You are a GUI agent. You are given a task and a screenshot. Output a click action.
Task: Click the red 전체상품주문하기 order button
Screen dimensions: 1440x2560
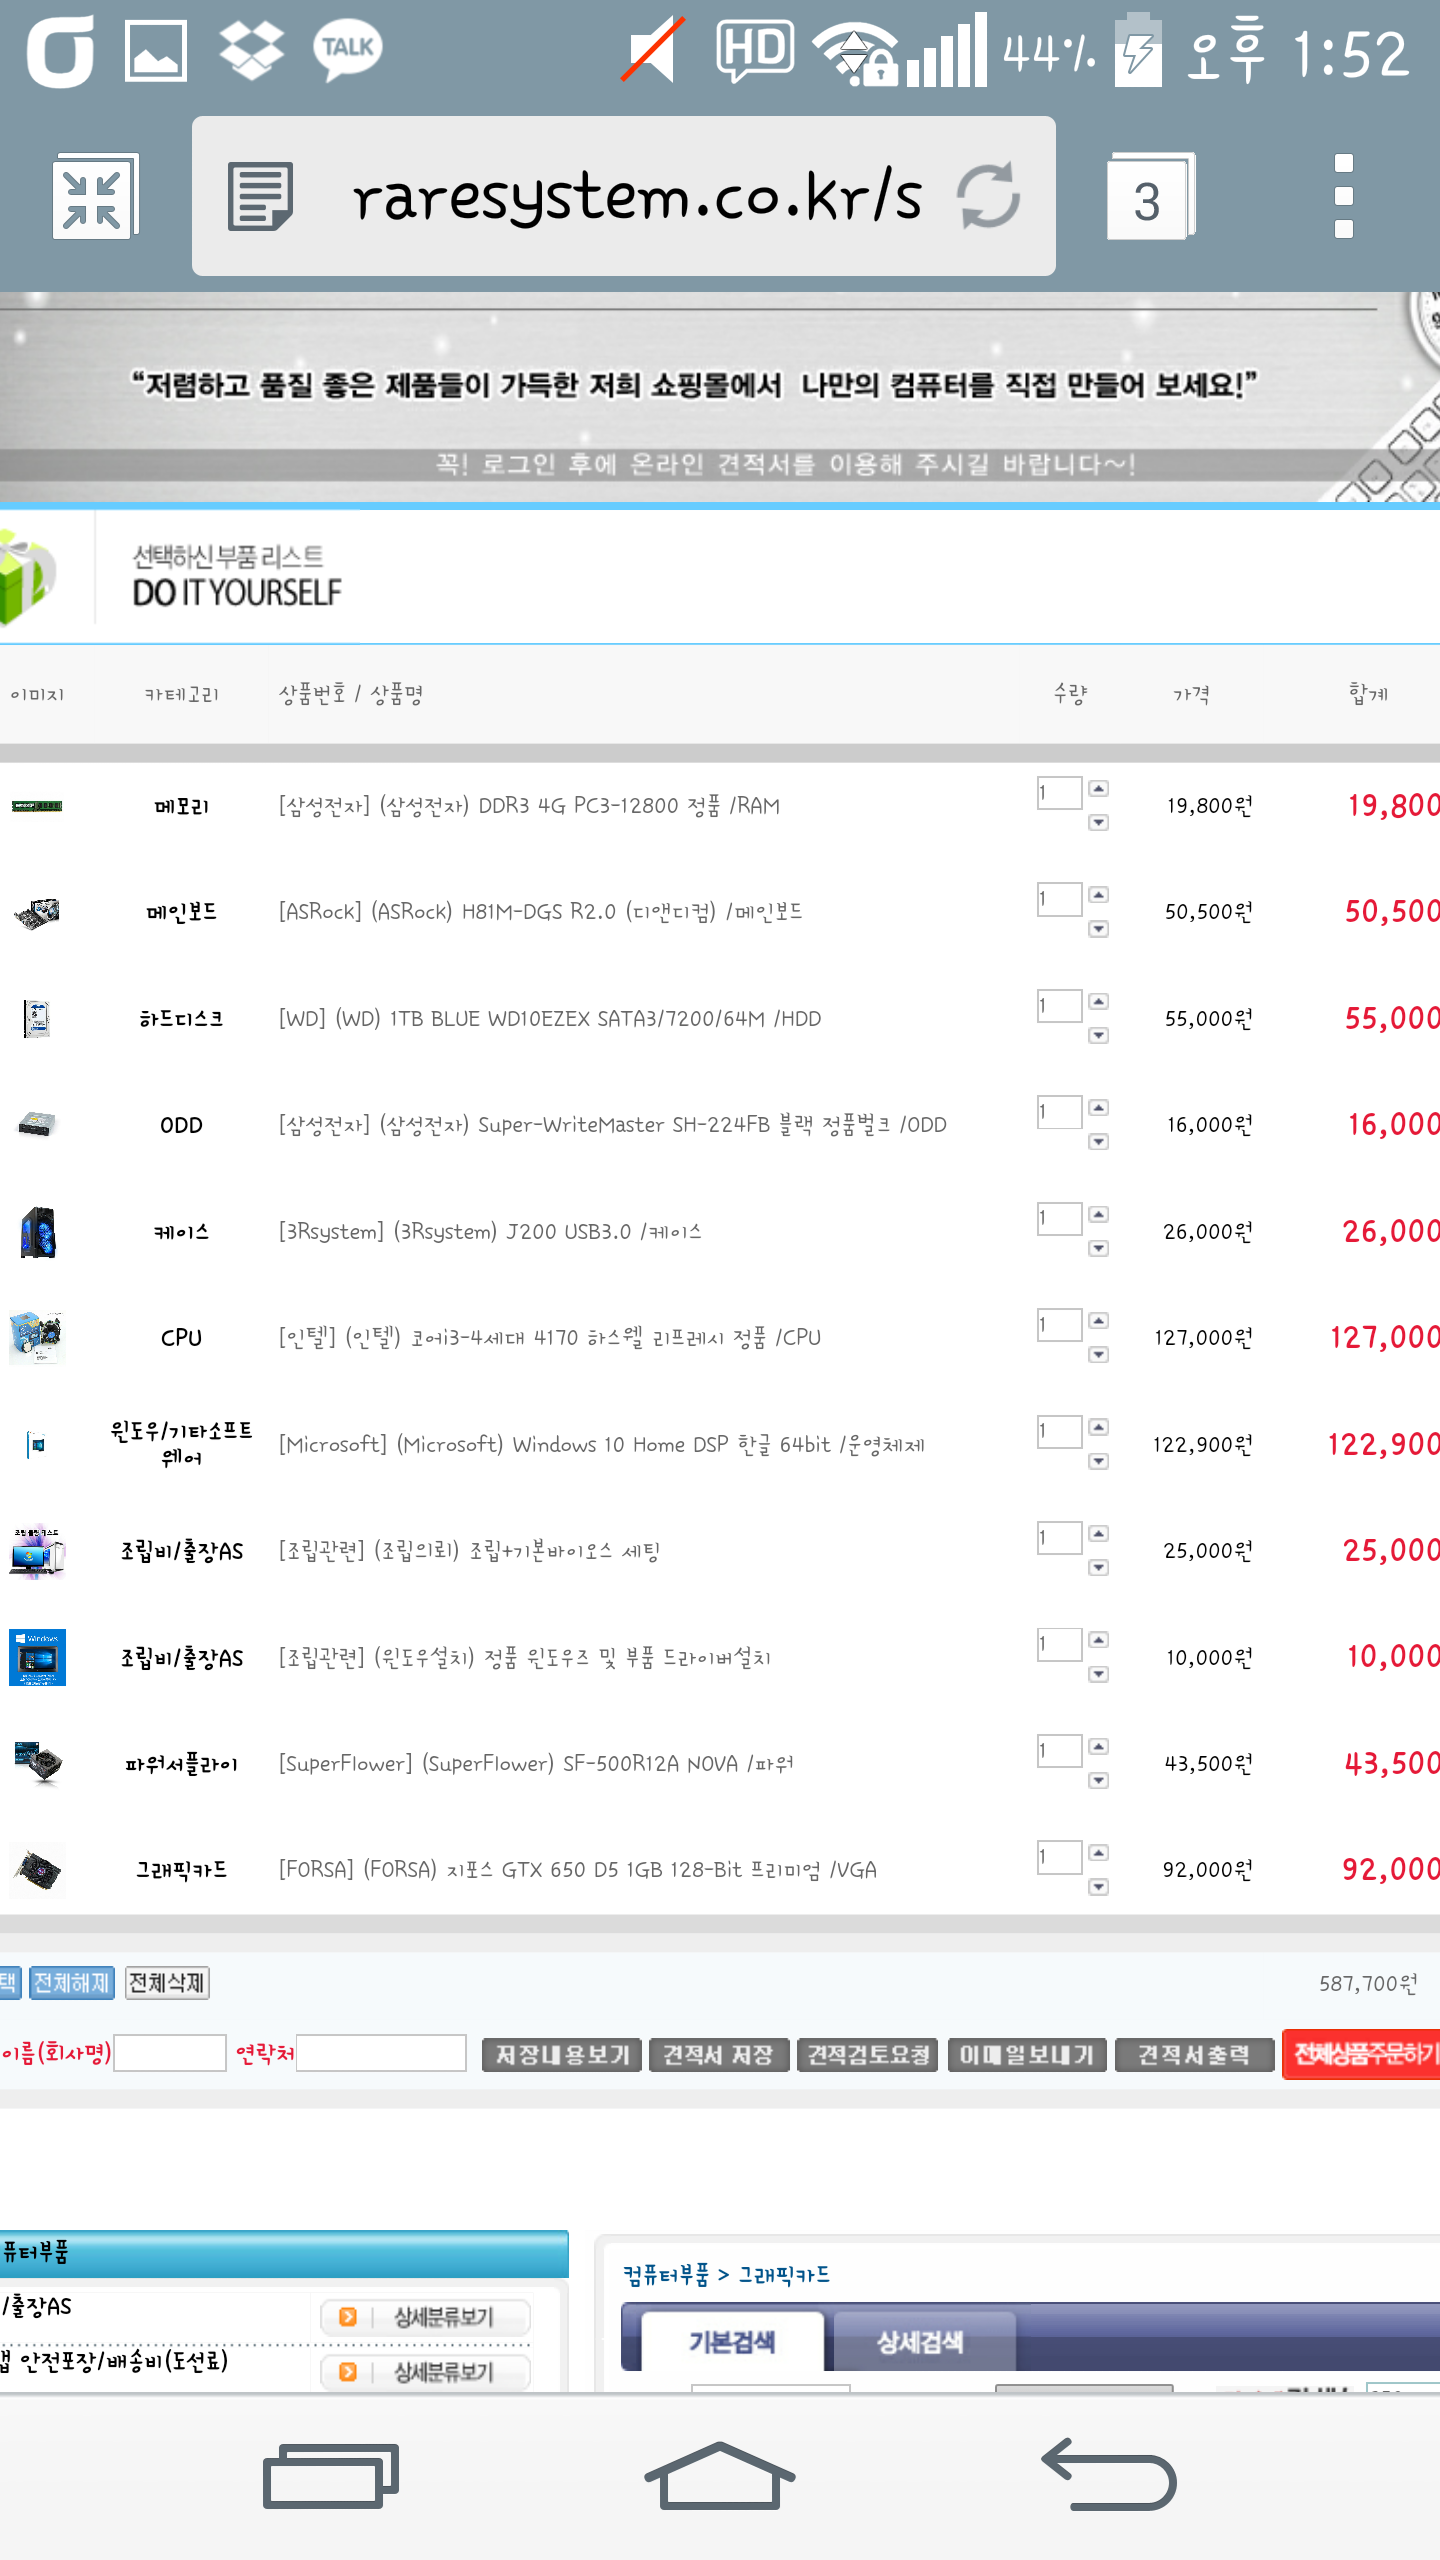(x=1362, y=2054)
